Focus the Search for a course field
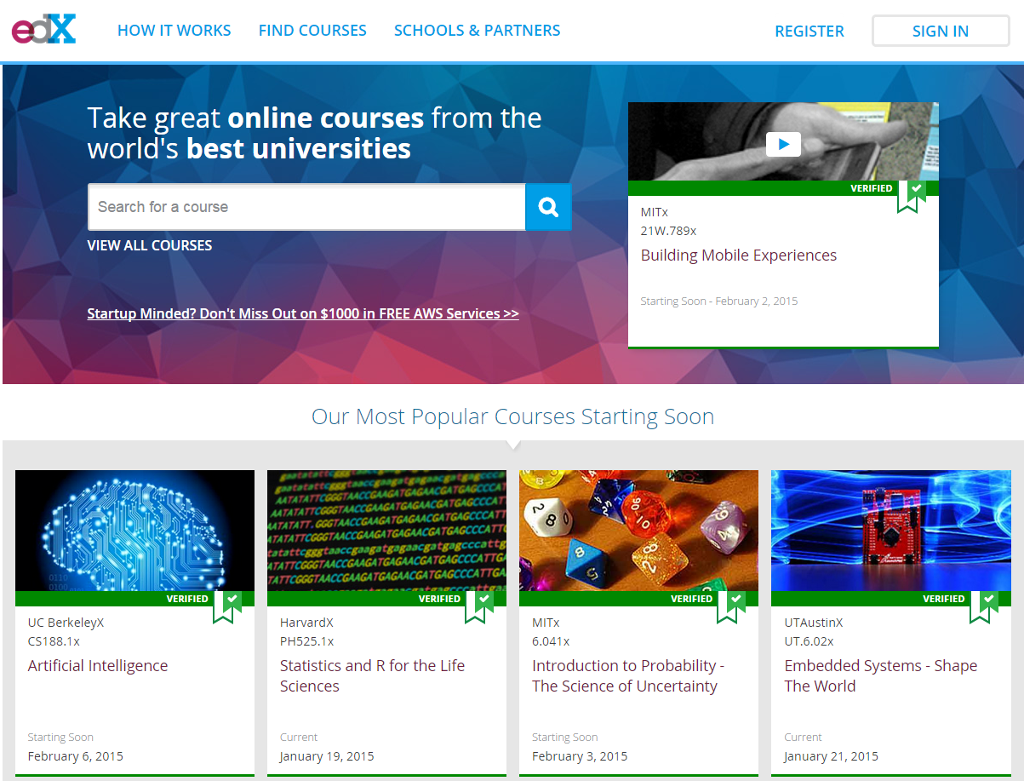Screen dimensions: 1024x781 click(x=306, y=207)
